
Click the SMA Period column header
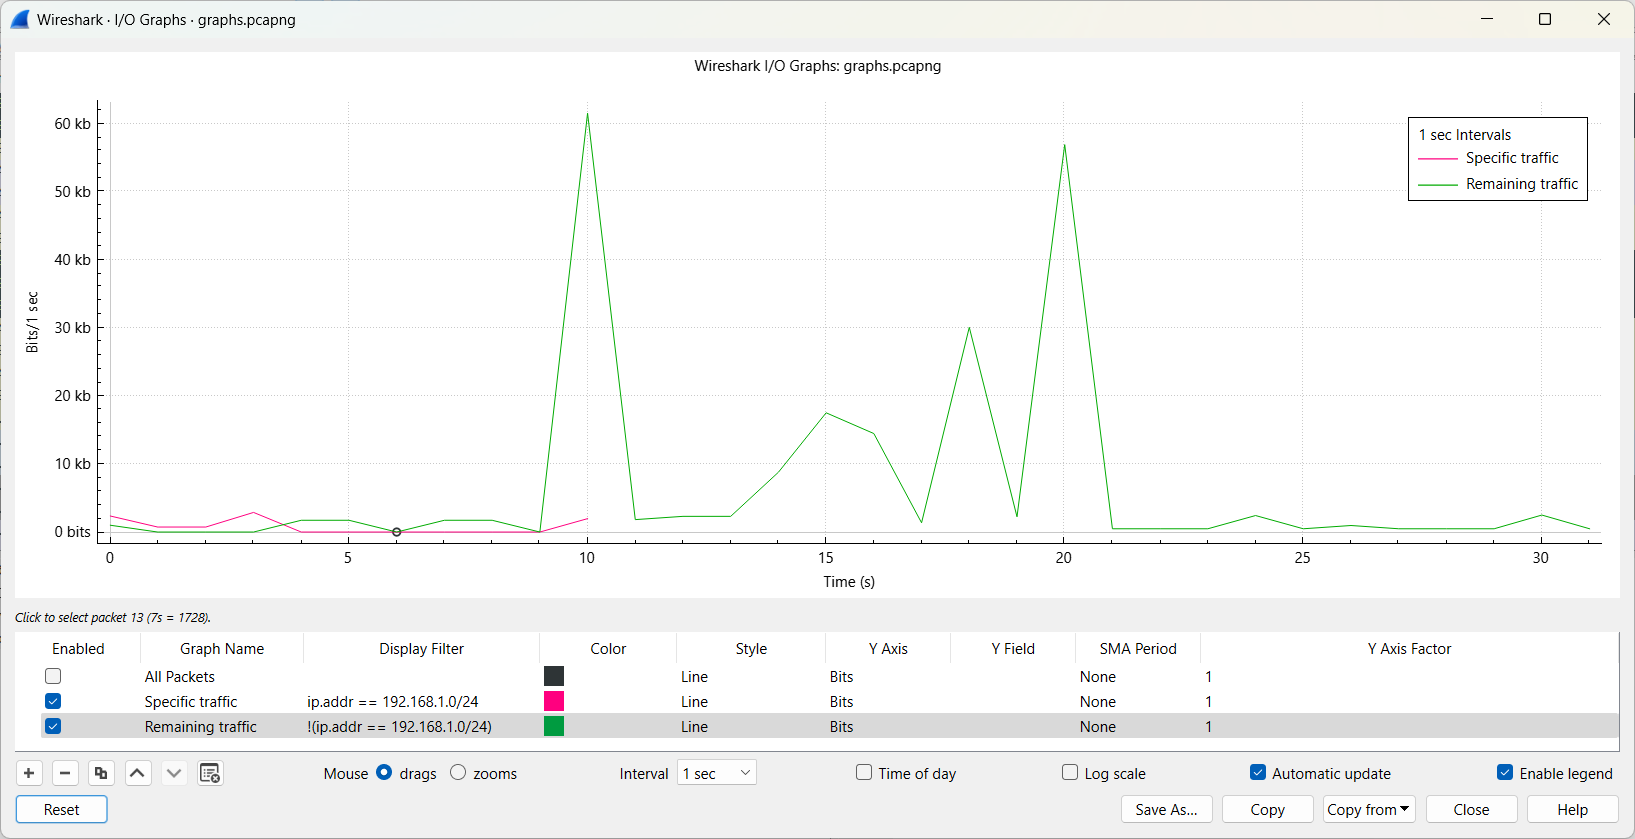click(1138, 649)
